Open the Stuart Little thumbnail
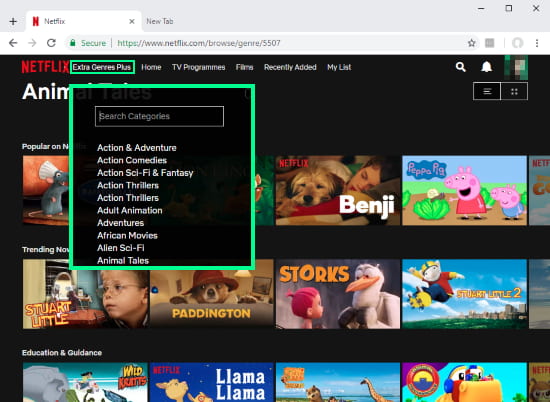This screenshot has width=550, height=402. coord(86,294)
